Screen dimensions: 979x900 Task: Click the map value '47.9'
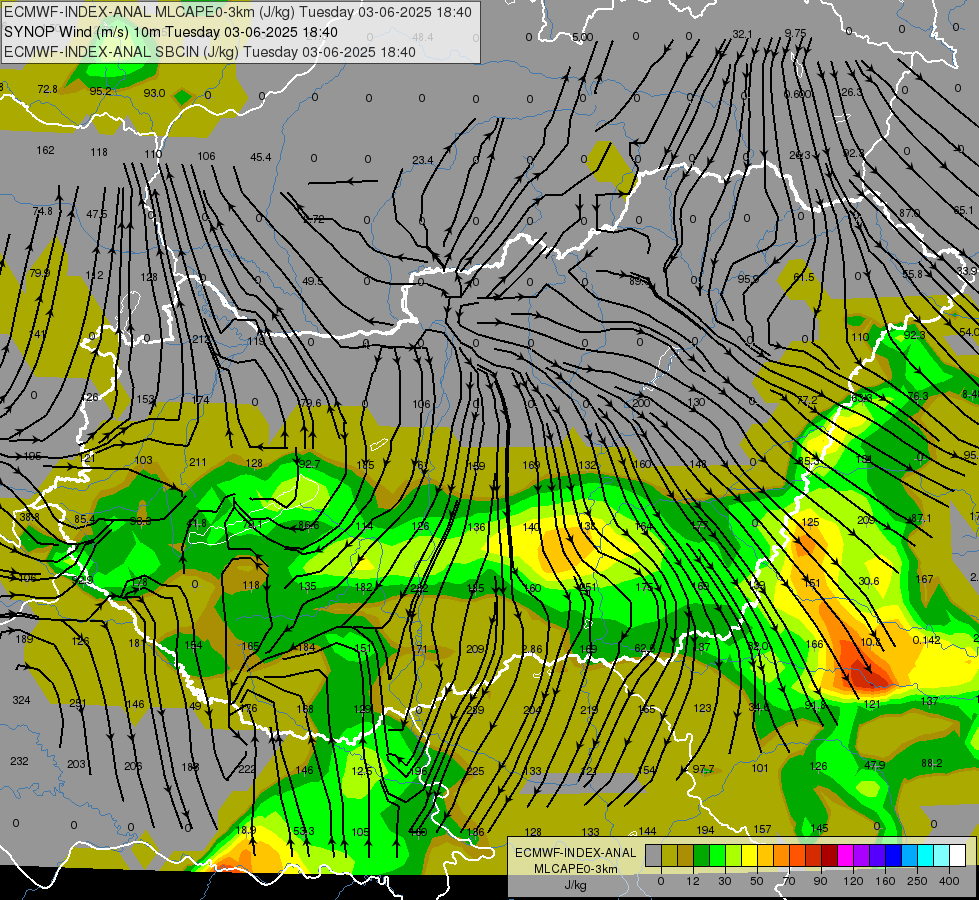[875, 765]
